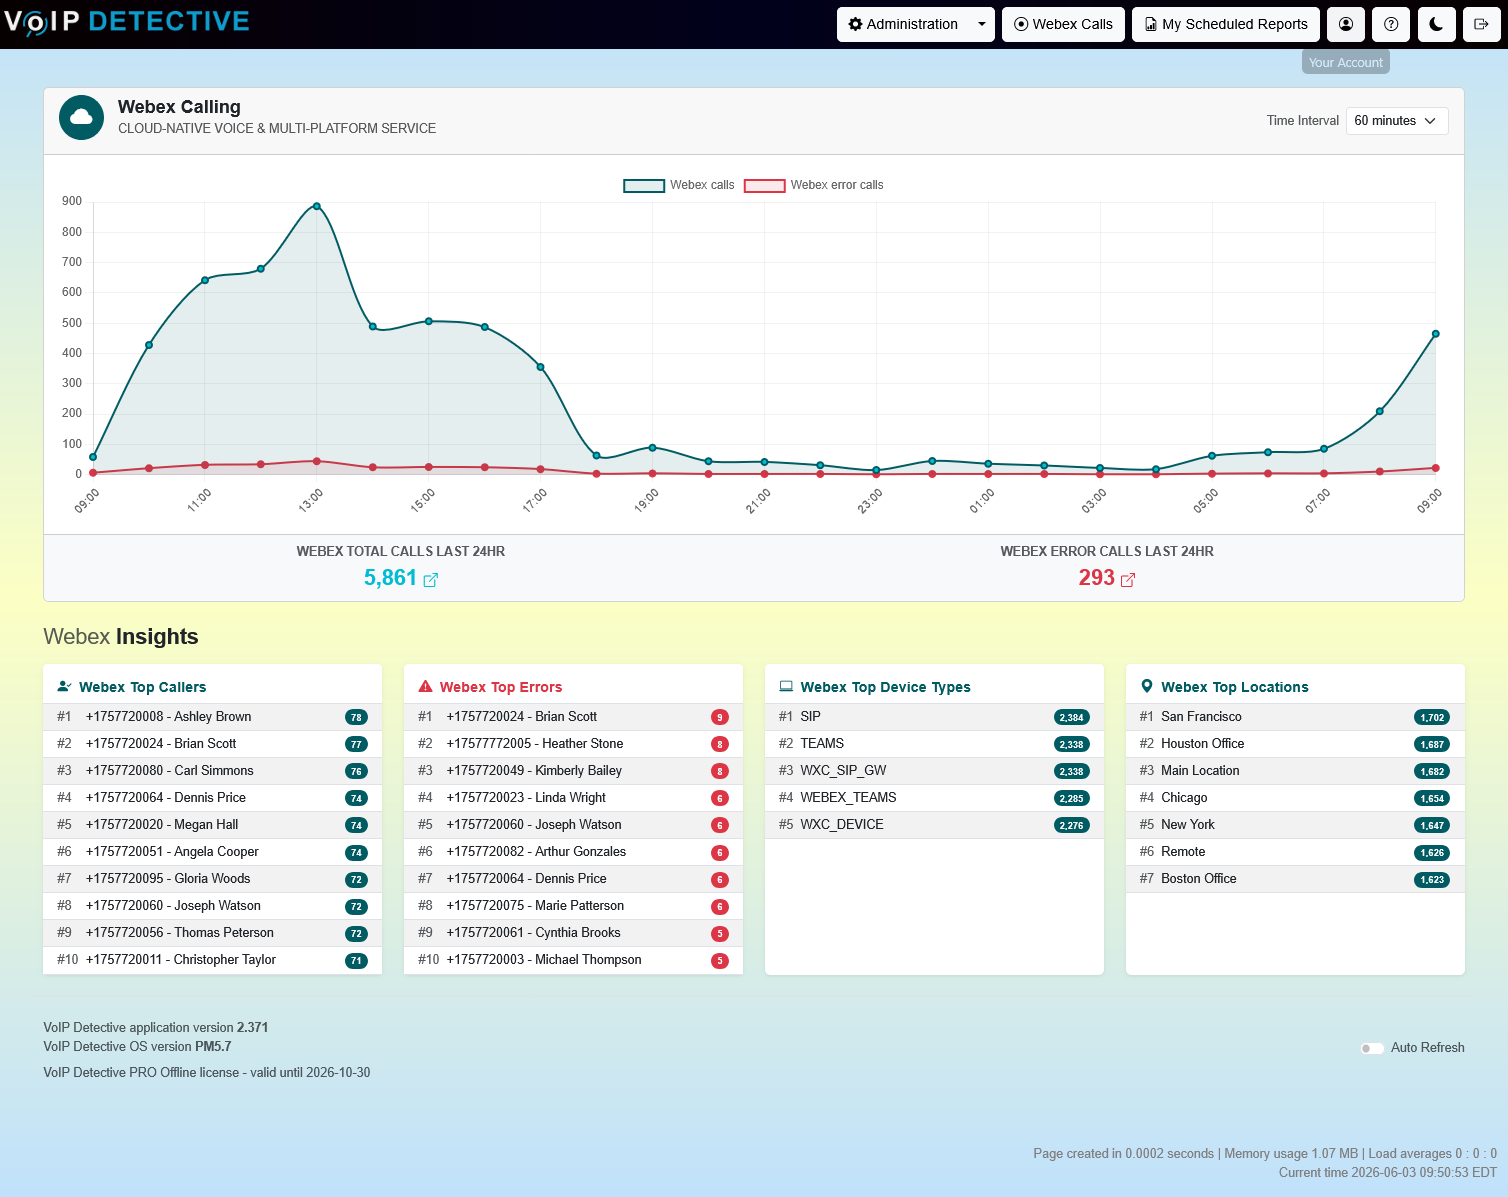This screenshot has height=1197, width=1508.
Task: Toggle Webex error calls legend series
Action: tap(814, 185)
